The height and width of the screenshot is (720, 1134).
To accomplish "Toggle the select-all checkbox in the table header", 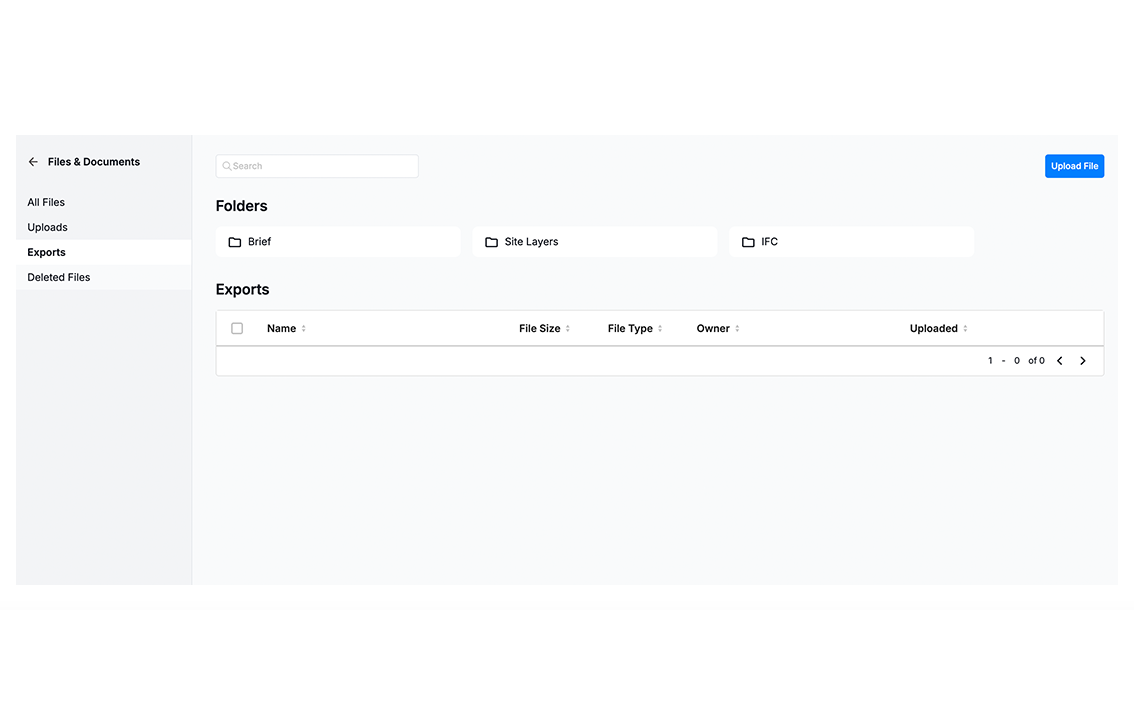I will tap(237, 328).
